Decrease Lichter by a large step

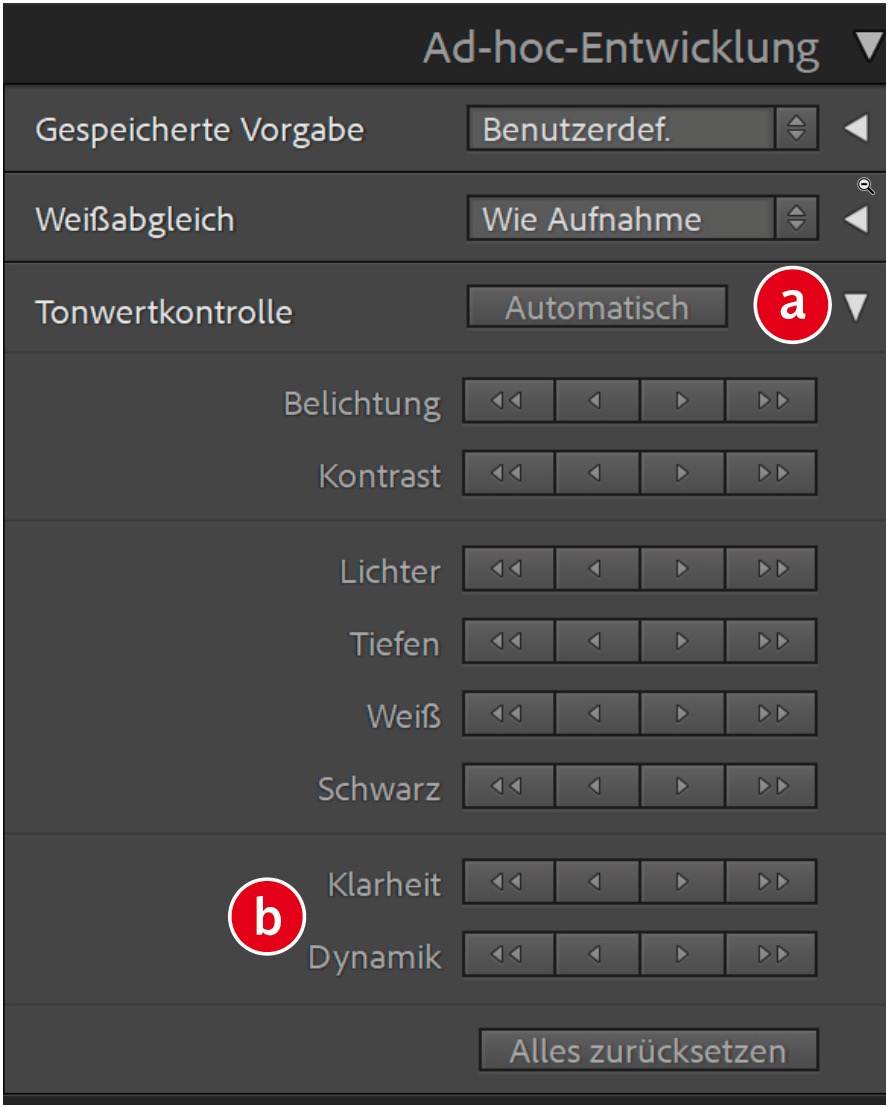click(508, 569)
